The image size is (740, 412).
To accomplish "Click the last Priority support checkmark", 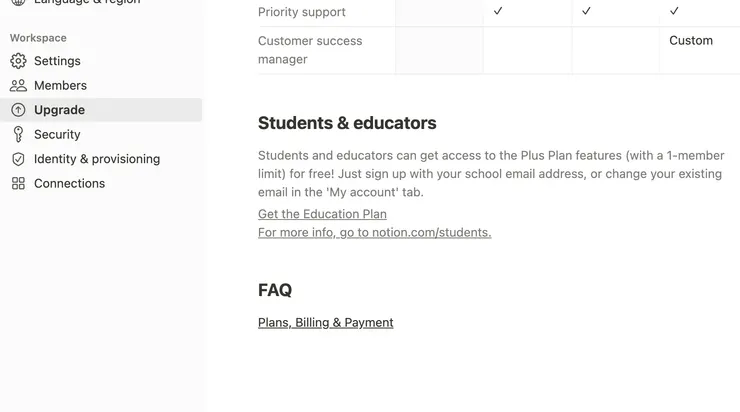I will tap(674, 11).
